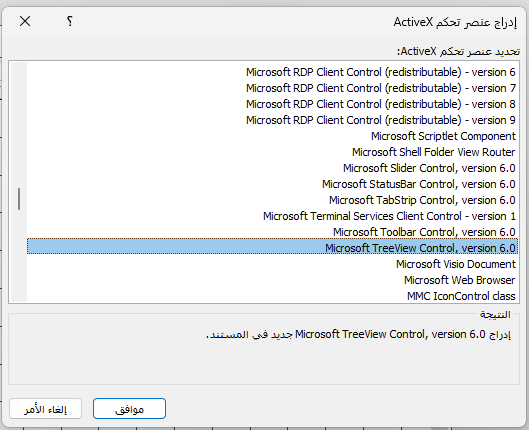Click the list's vertical scrollbar thumb
Viewport: 529px width, 430px height.
19,199
